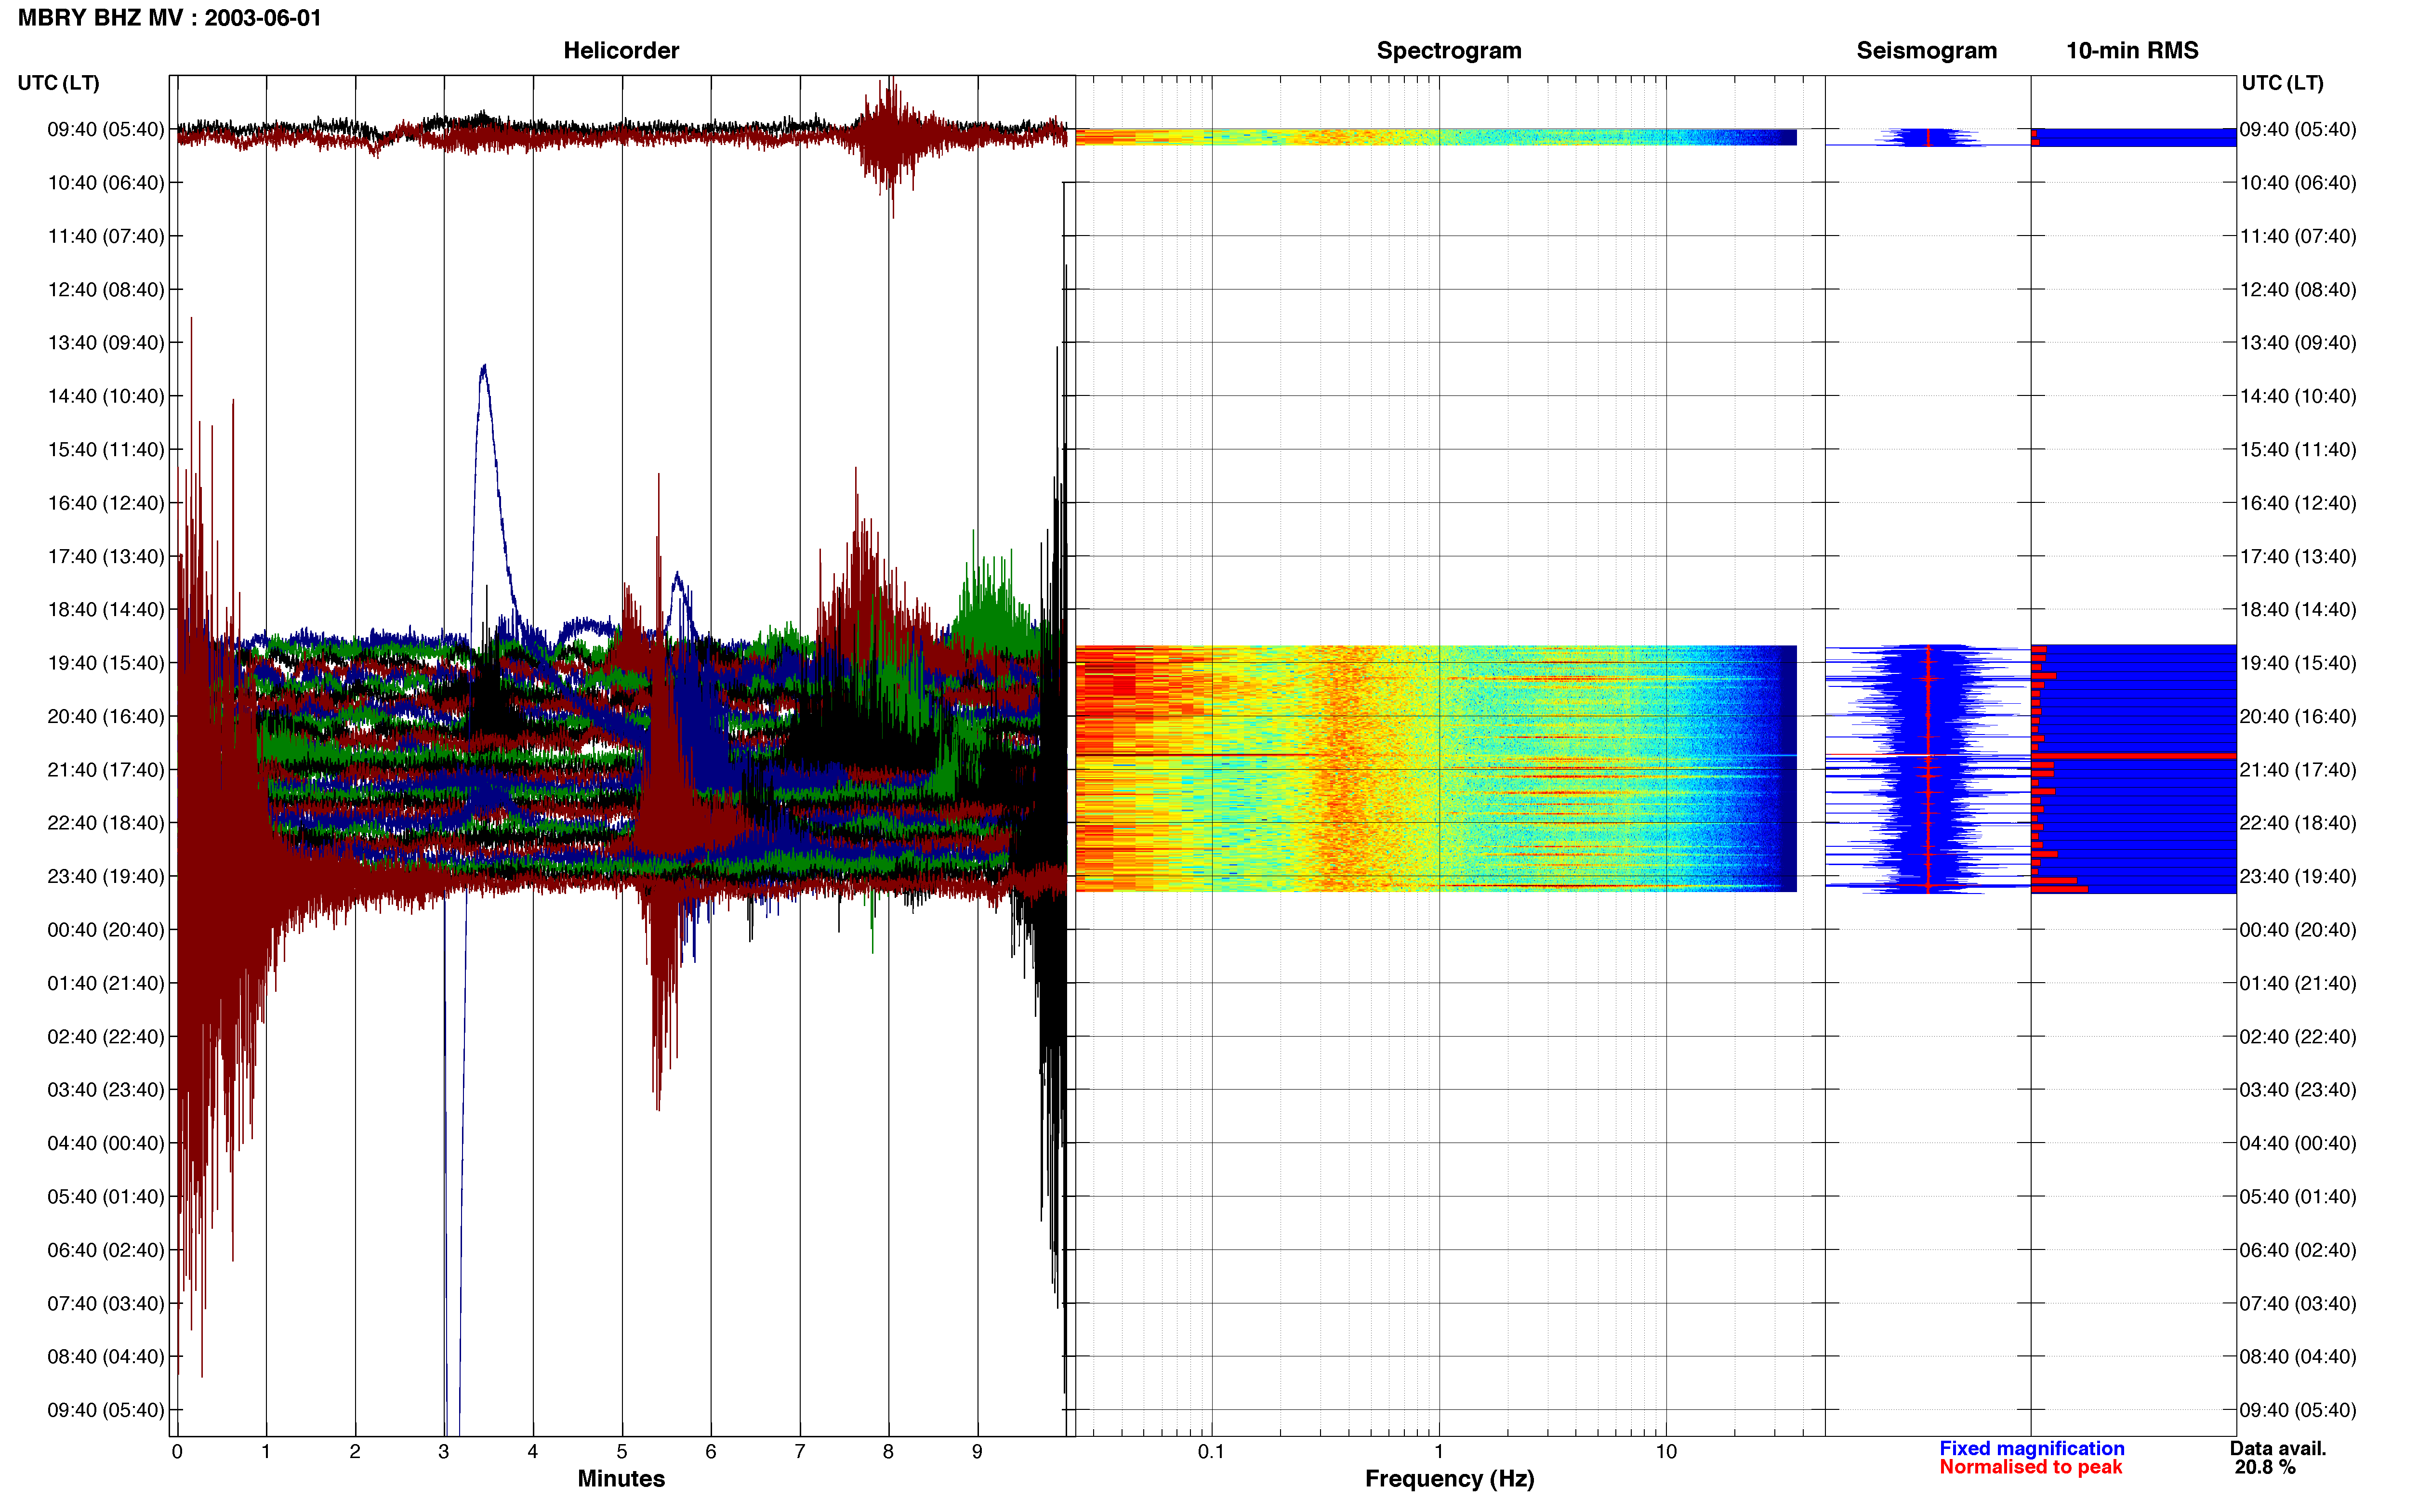Click the 'Data avail.' label
Viewport: 2418px width, 1512px height.
pos(2278,1448)
